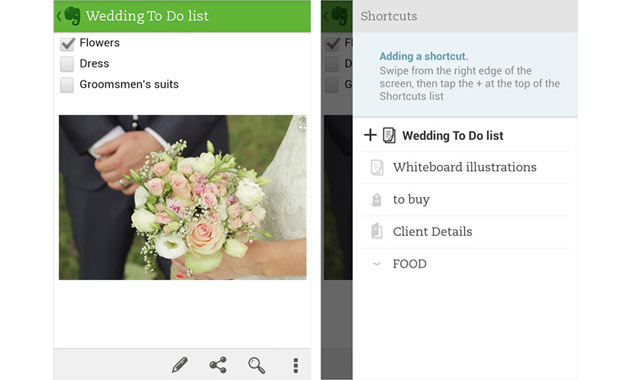
Task: Tap the Flowers checklist item text
Action: (x=100, y=43)
